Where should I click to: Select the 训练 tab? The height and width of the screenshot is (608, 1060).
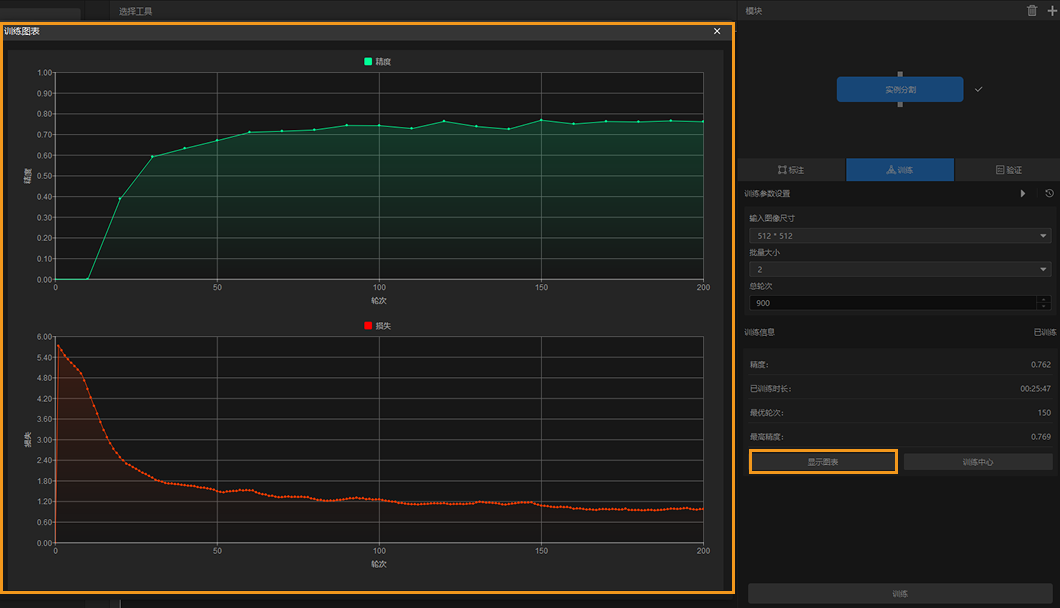tap(899, 170)
